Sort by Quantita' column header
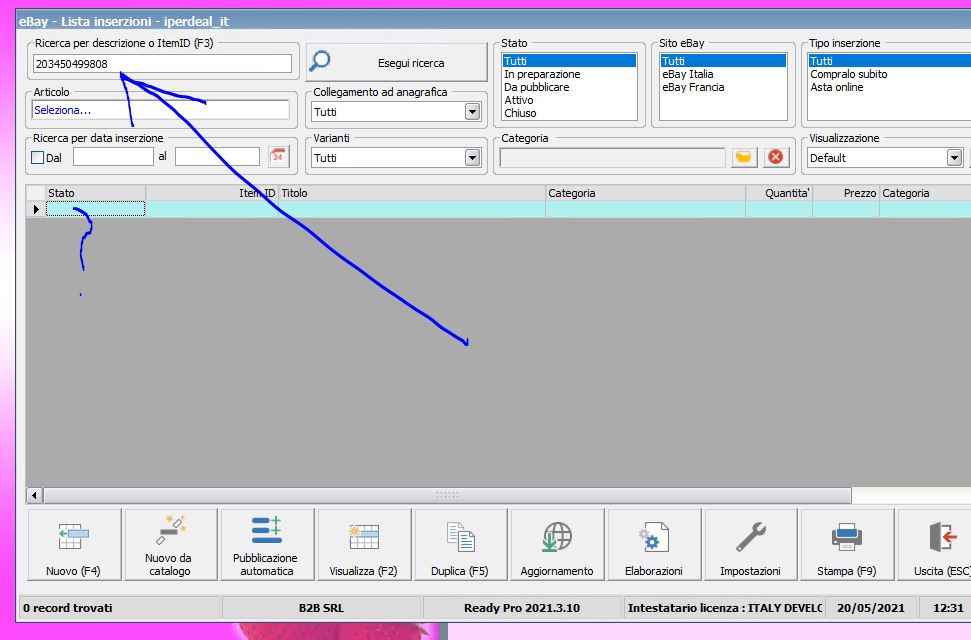971x640 pixels. 779,193
